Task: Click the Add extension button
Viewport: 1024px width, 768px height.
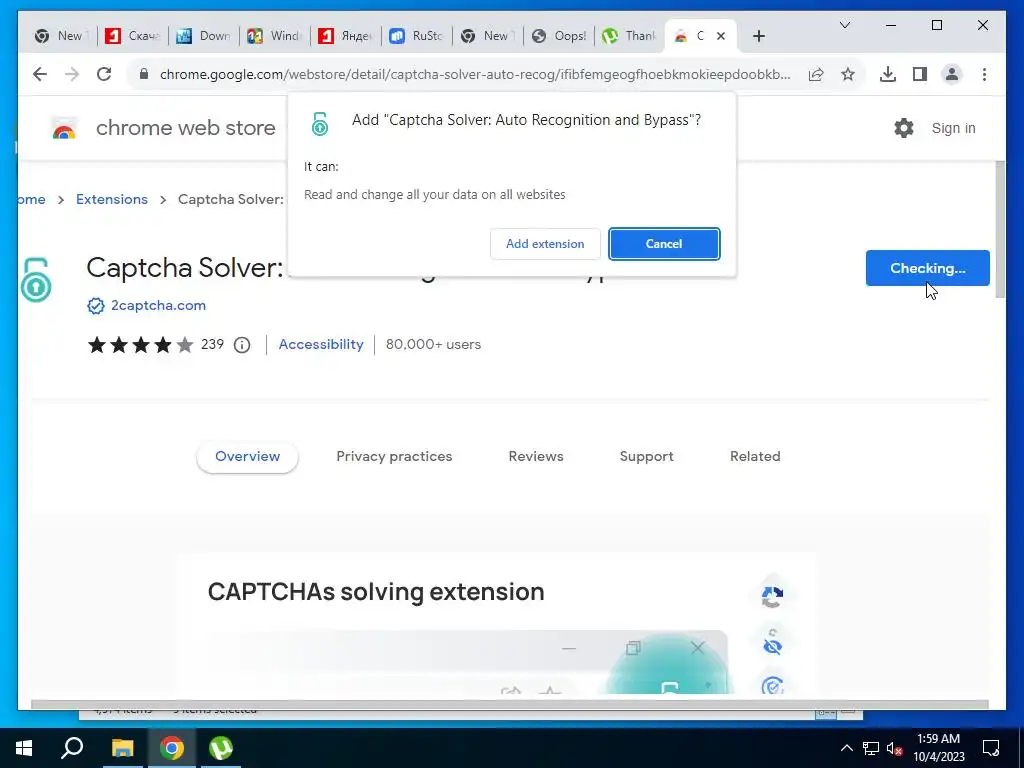Action: [x=545, y=244]
